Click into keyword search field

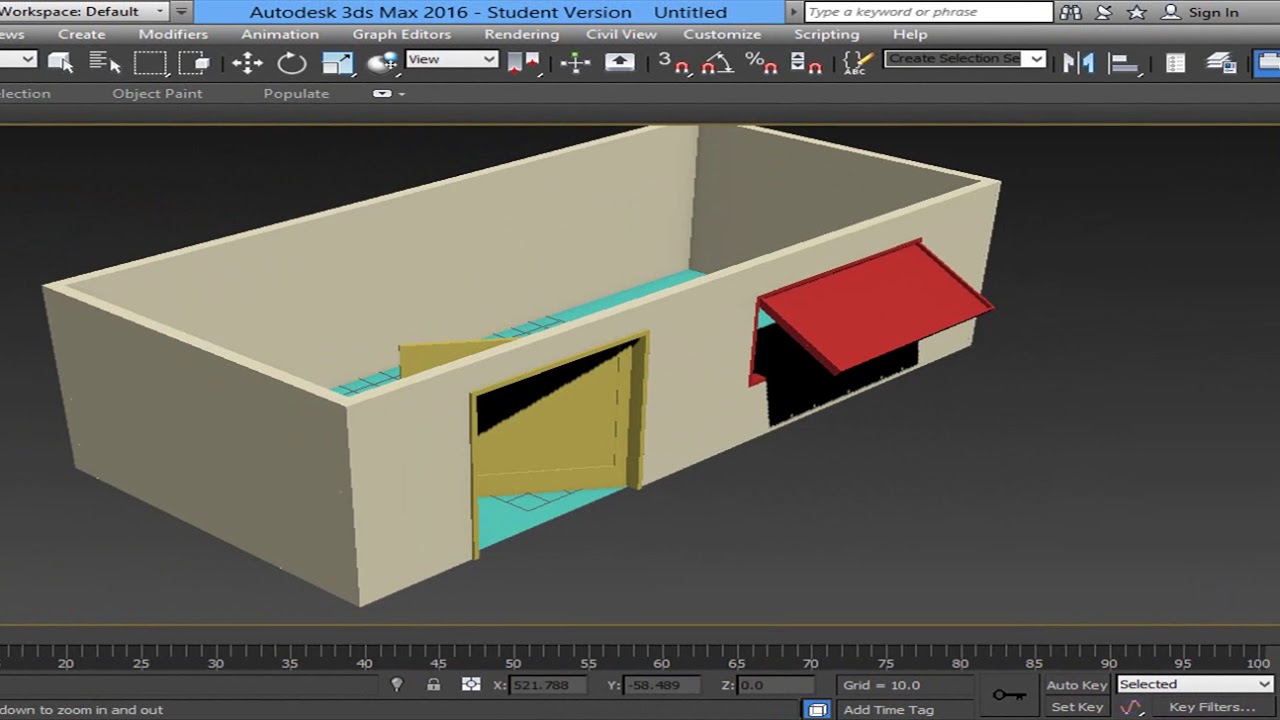928,12
